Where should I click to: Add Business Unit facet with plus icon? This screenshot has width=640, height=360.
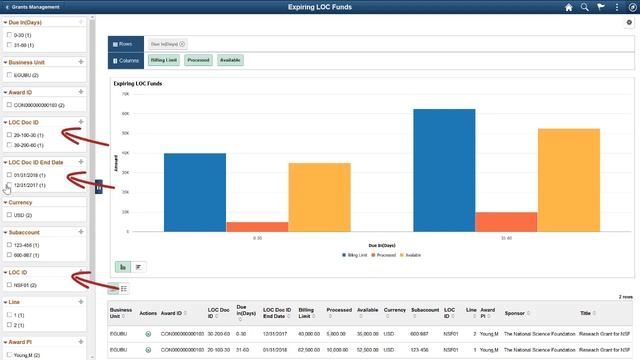pos(81,62)
